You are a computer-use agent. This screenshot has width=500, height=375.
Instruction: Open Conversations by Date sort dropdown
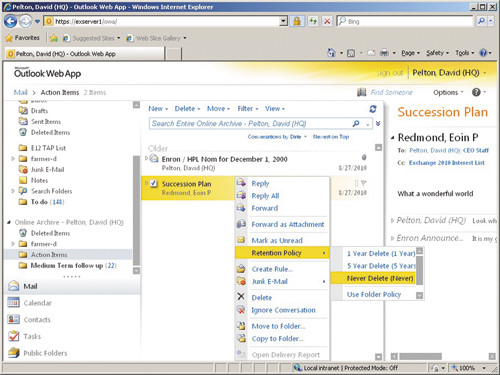coord(277,137)
